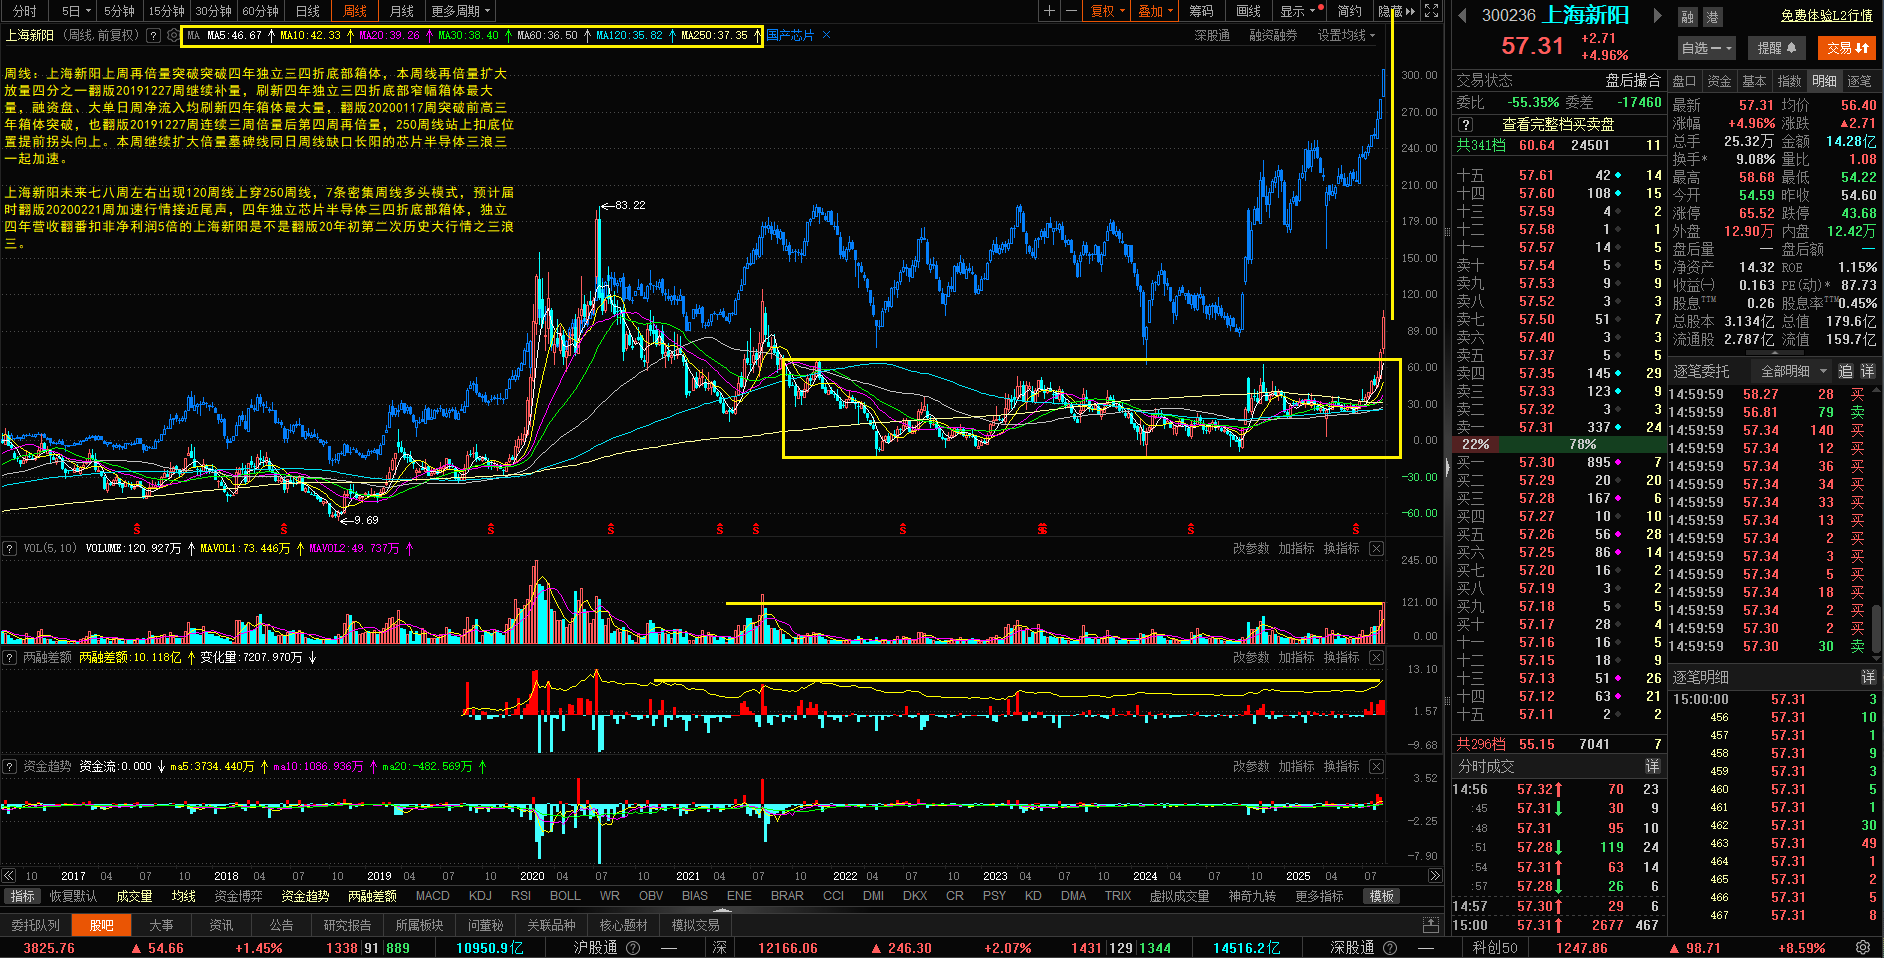Image resolution: width=1884 pixels, height=958 pixels.
Task: Open the 设置均线 dropdown
Action: pyautogui.click(x=1346, y=35)
